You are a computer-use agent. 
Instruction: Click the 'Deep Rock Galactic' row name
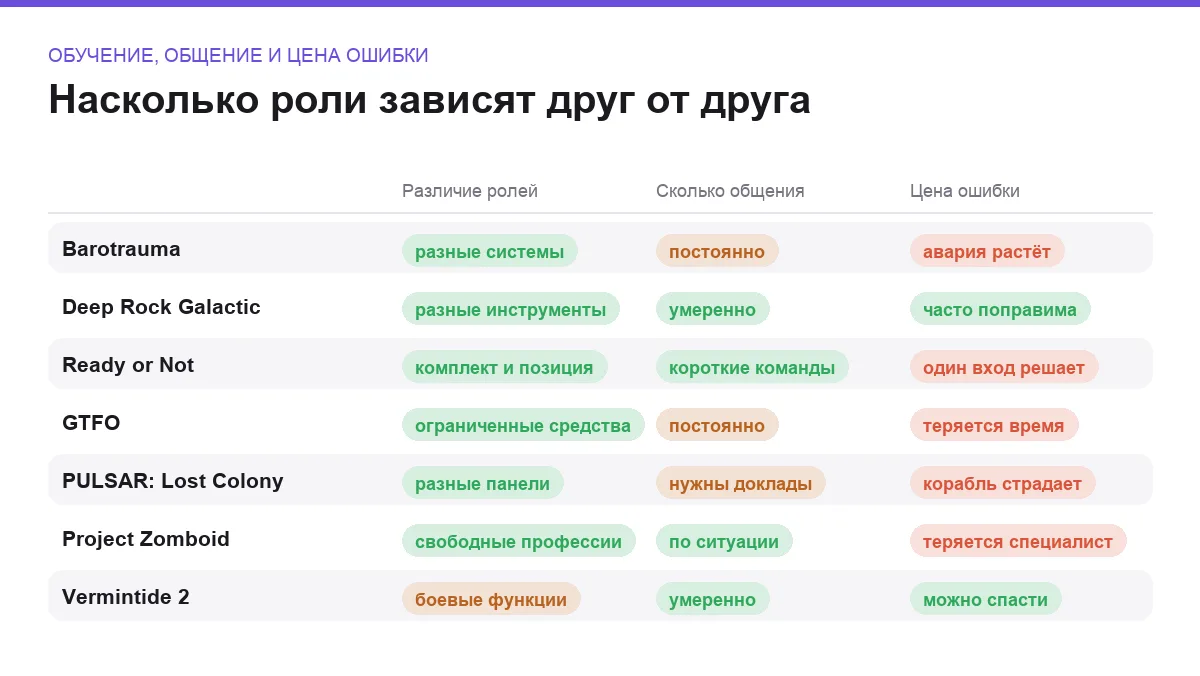pyautogui.click(x=161, y=307)
